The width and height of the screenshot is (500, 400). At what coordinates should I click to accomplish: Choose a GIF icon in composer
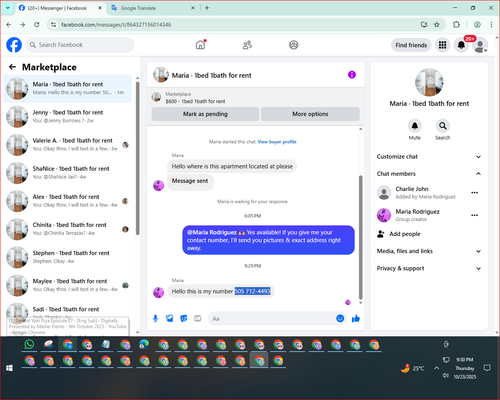pyautogui.click(x=198, y=319)
